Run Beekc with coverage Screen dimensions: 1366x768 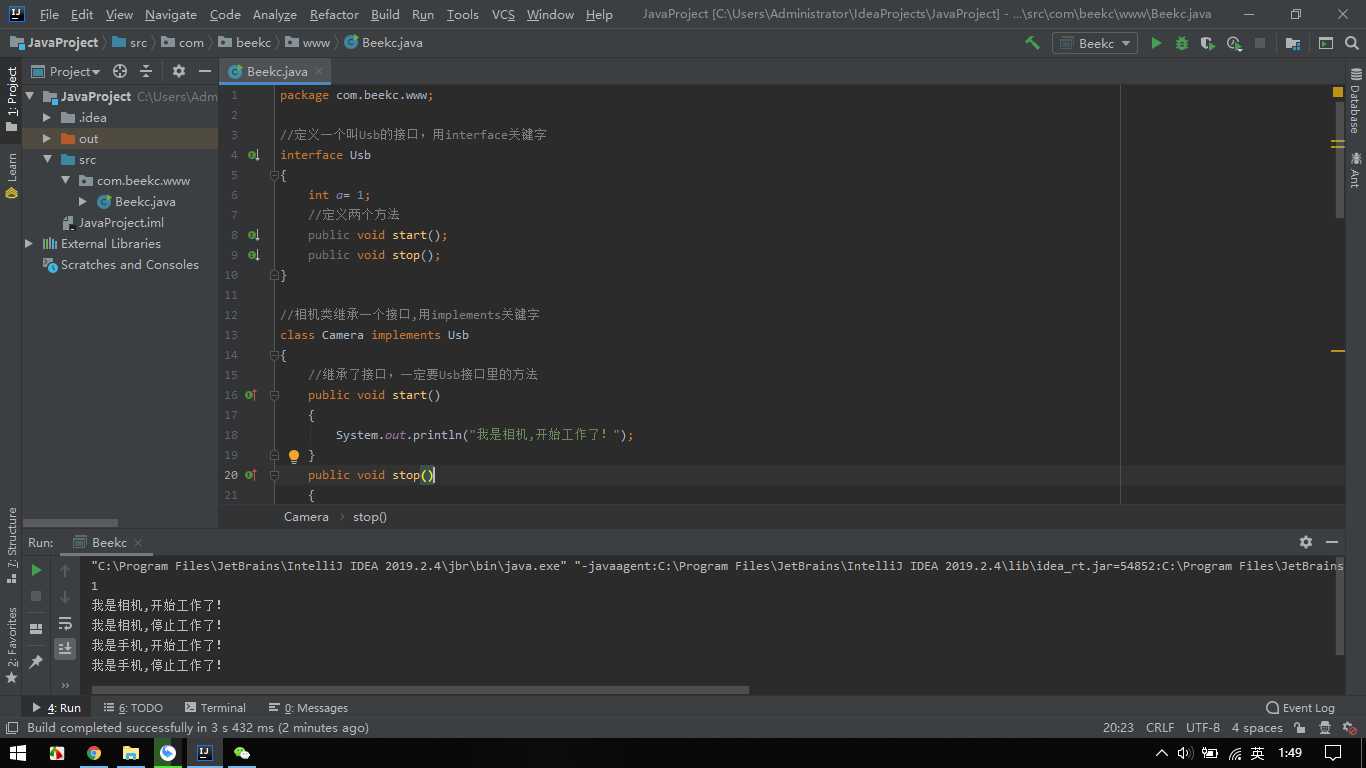pos(1208,43)
